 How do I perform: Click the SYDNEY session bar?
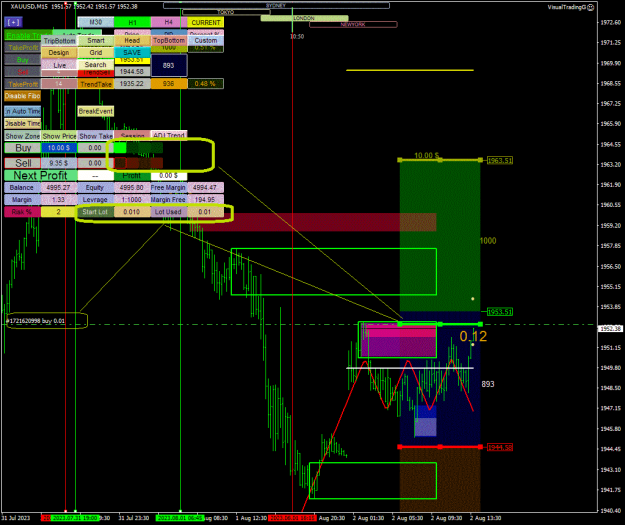(x=276, y=6)
